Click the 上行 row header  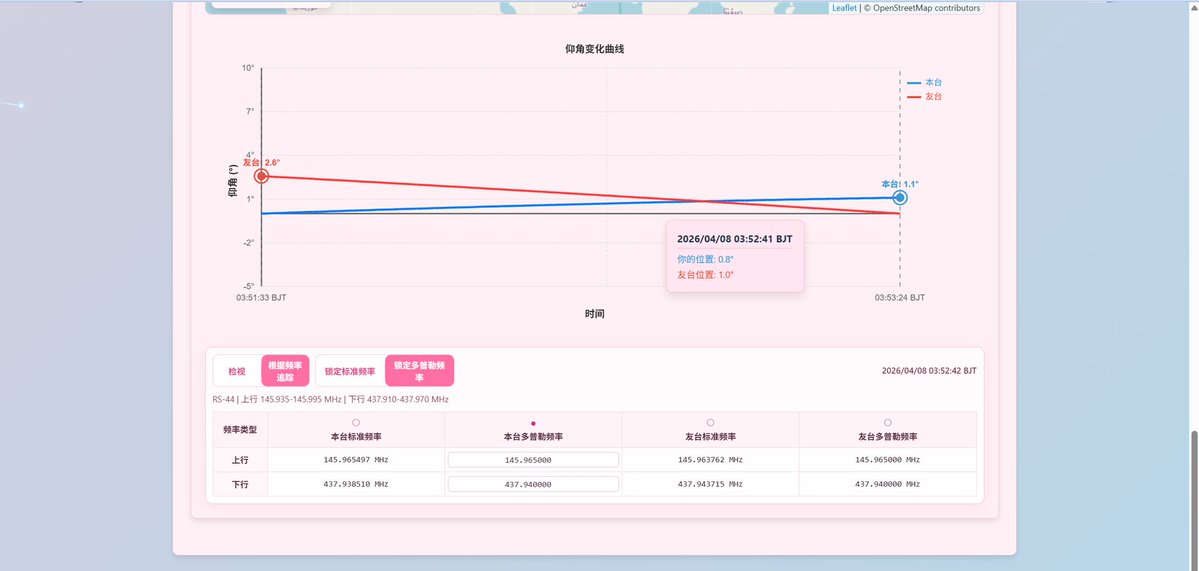[x=240, y=460]
